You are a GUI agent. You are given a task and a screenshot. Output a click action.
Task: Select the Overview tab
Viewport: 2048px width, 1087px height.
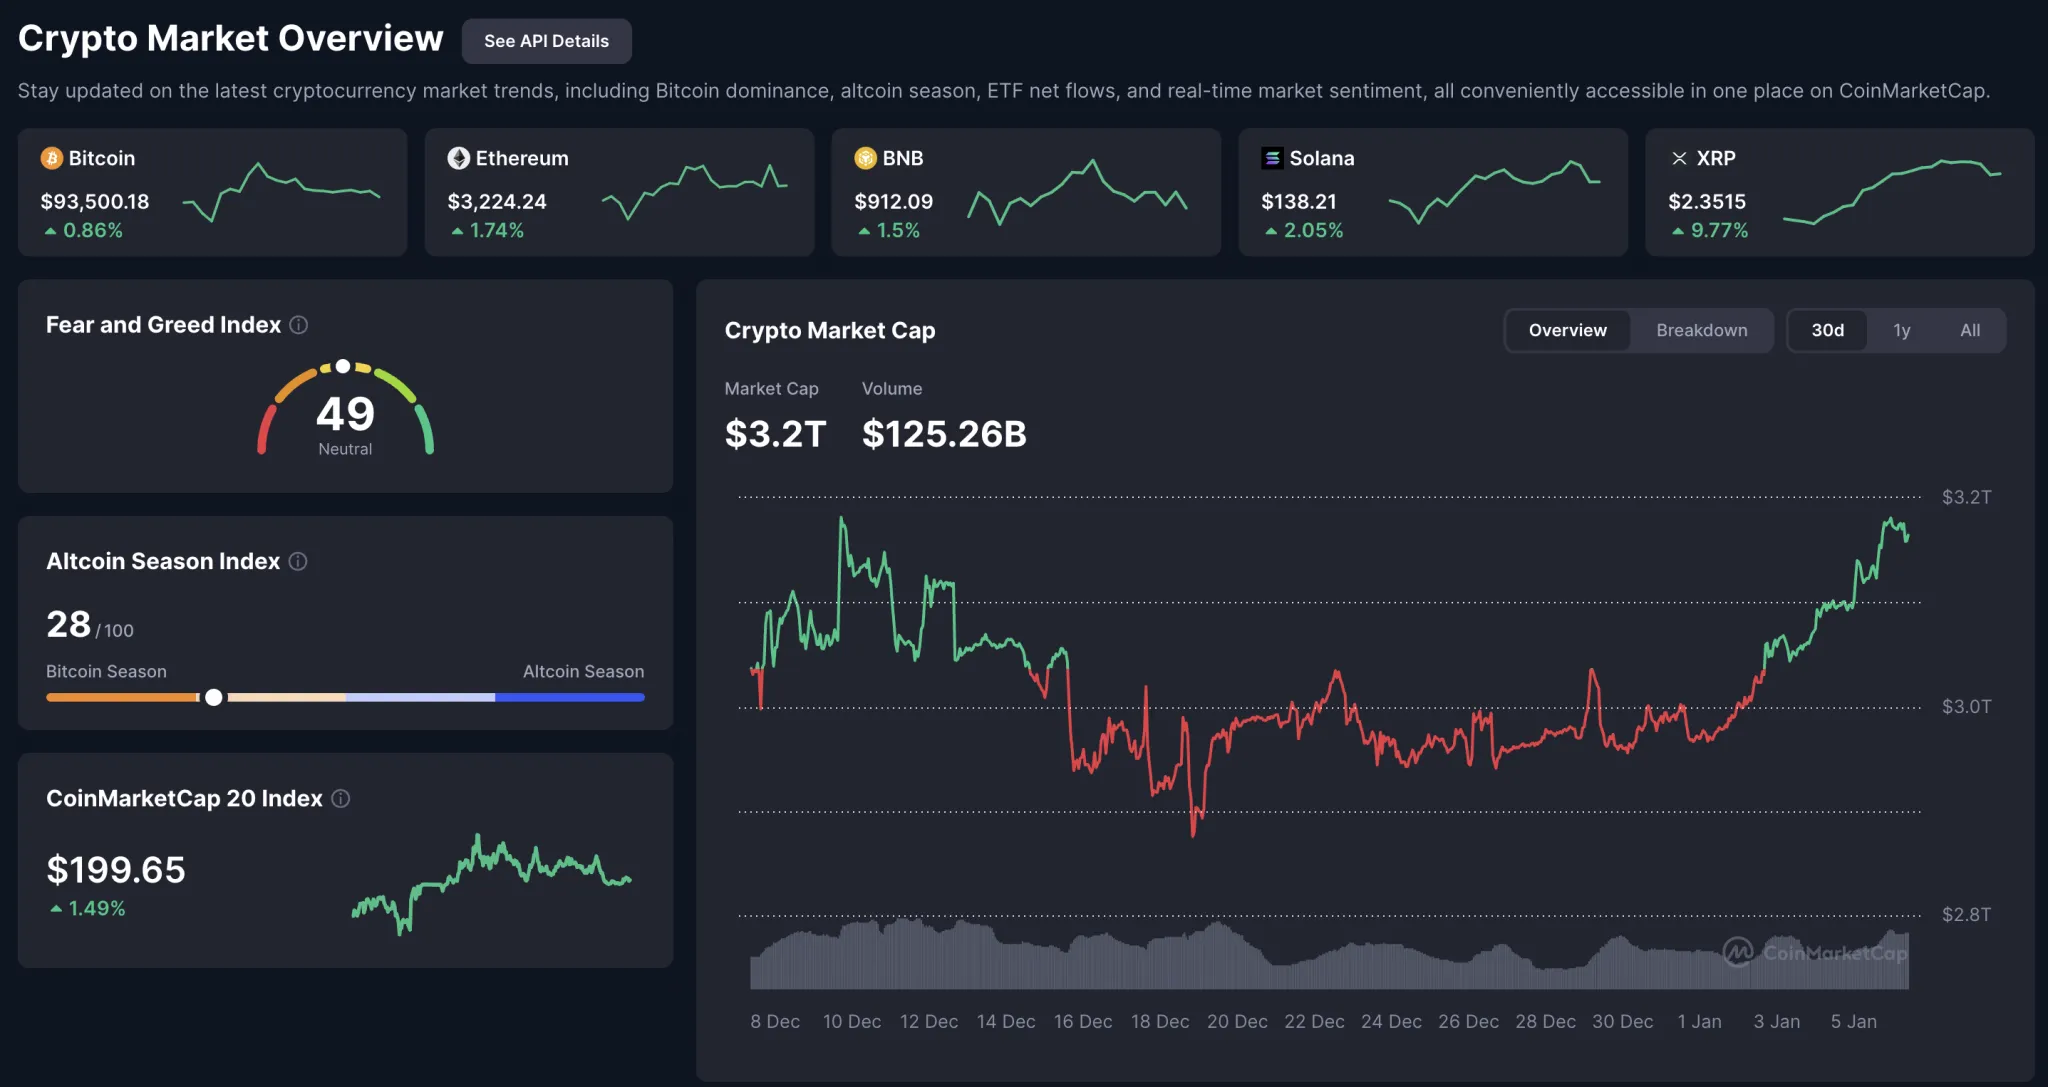click(x=1567, y=330)
